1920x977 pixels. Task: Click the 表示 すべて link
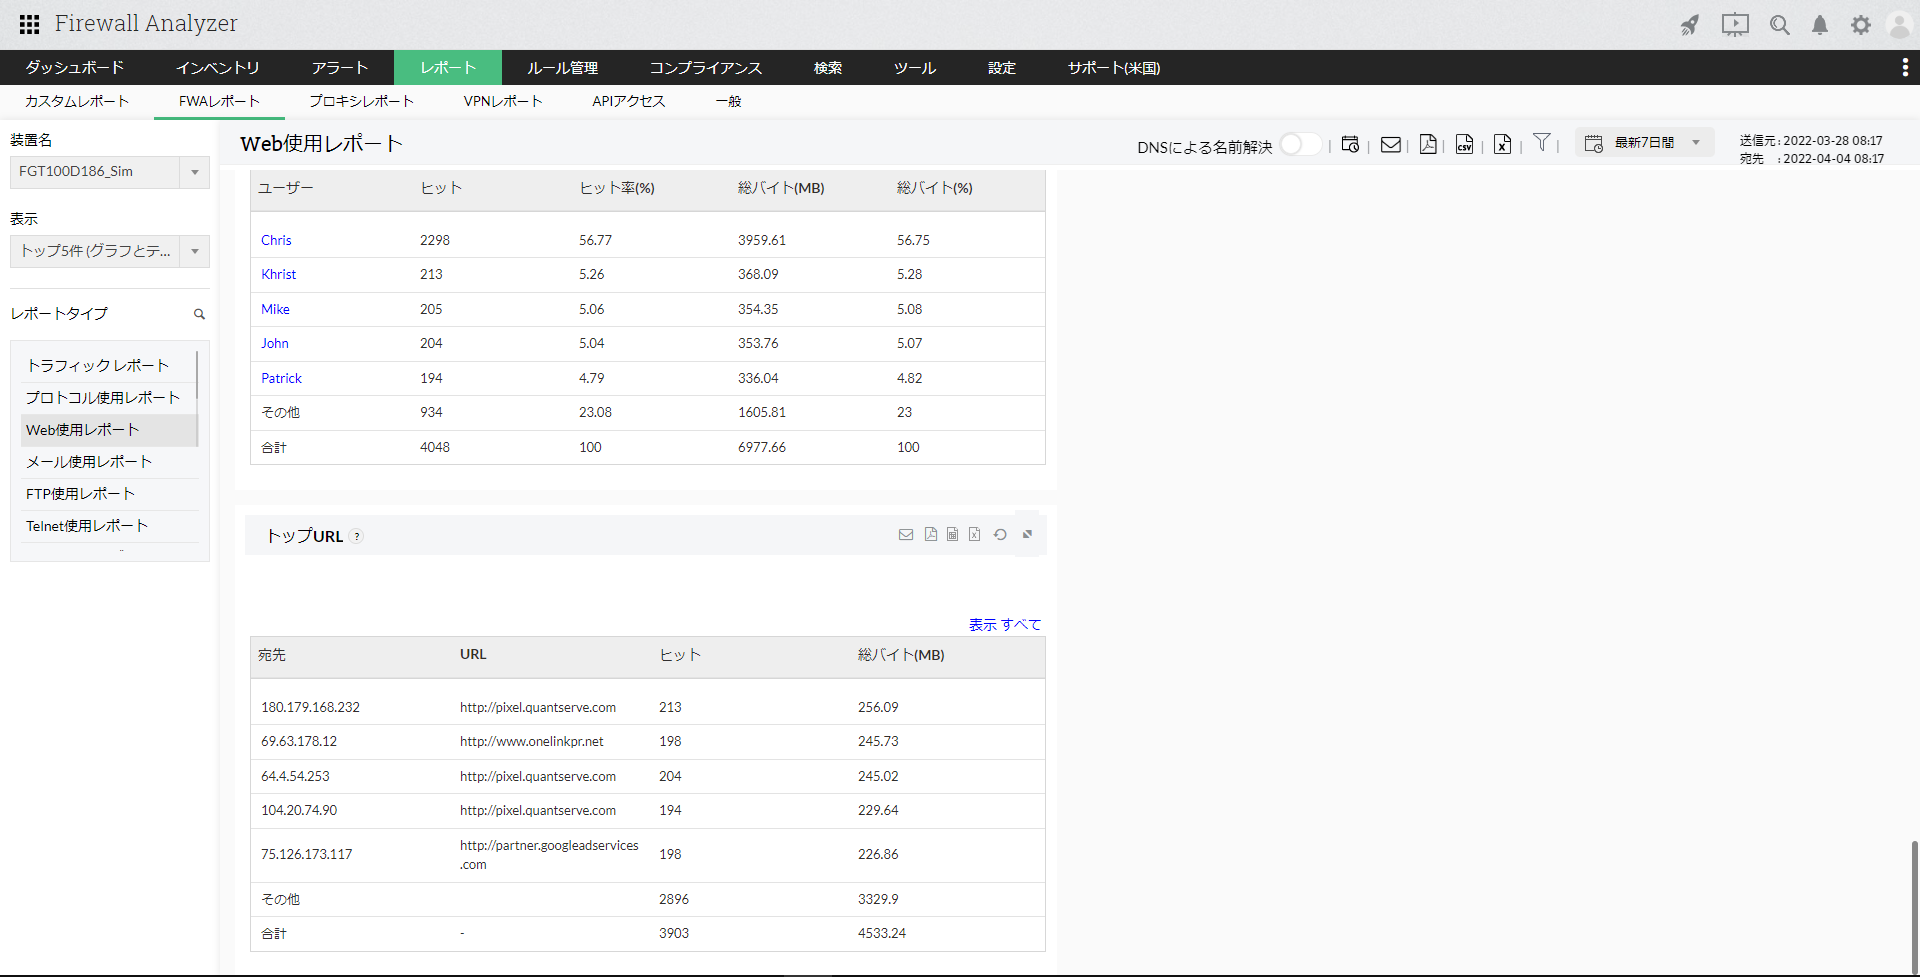point(1004,625)
